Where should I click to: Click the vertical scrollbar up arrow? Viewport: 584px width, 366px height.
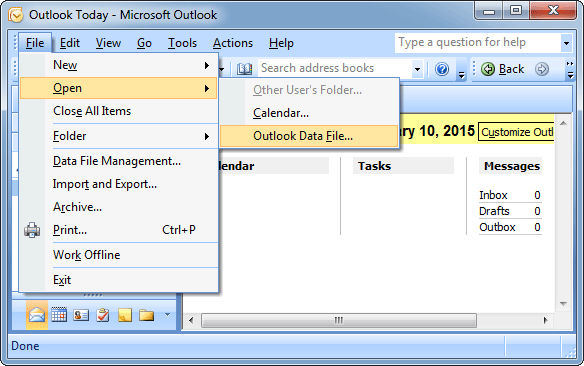563,123
